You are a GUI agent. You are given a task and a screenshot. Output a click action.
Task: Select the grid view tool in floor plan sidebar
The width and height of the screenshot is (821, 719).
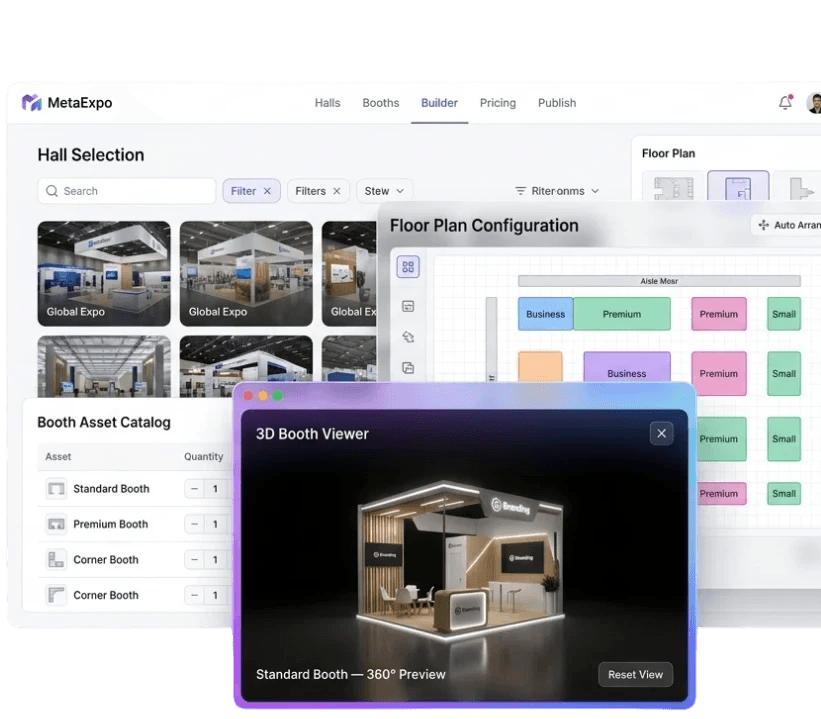408,267
